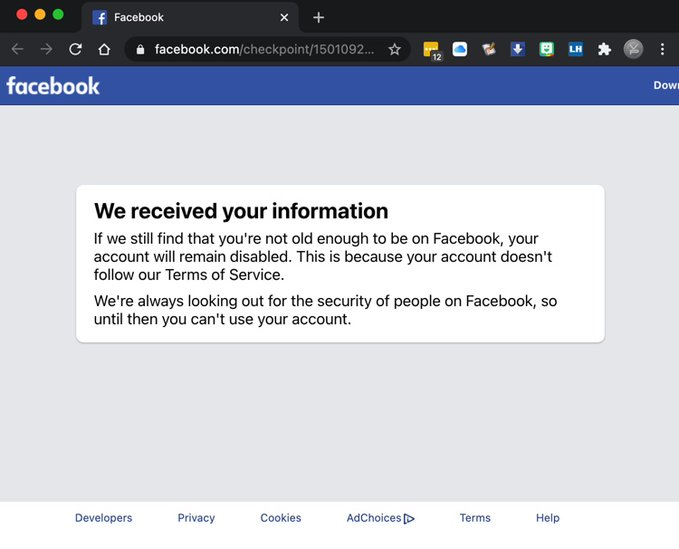
Task: Click the 'We received your information' heading
Action: [x=241, y=211]
